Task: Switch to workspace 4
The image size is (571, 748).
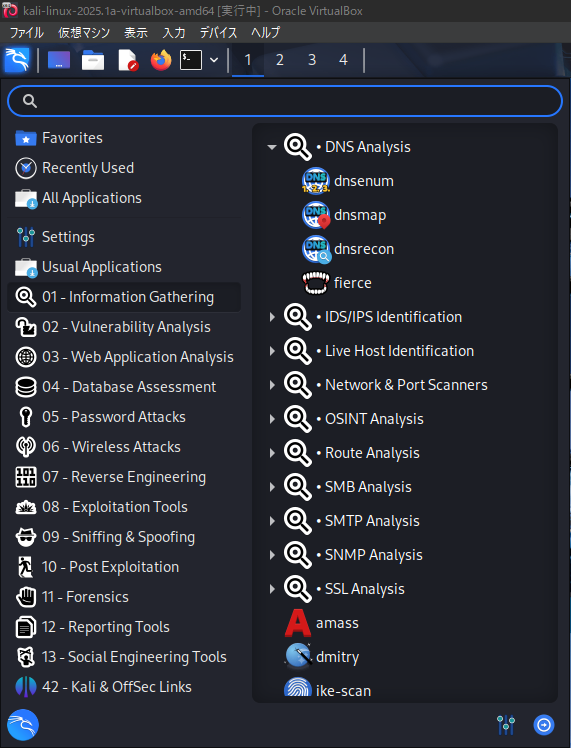Action: pyautogui.click(x=343, y=60)
